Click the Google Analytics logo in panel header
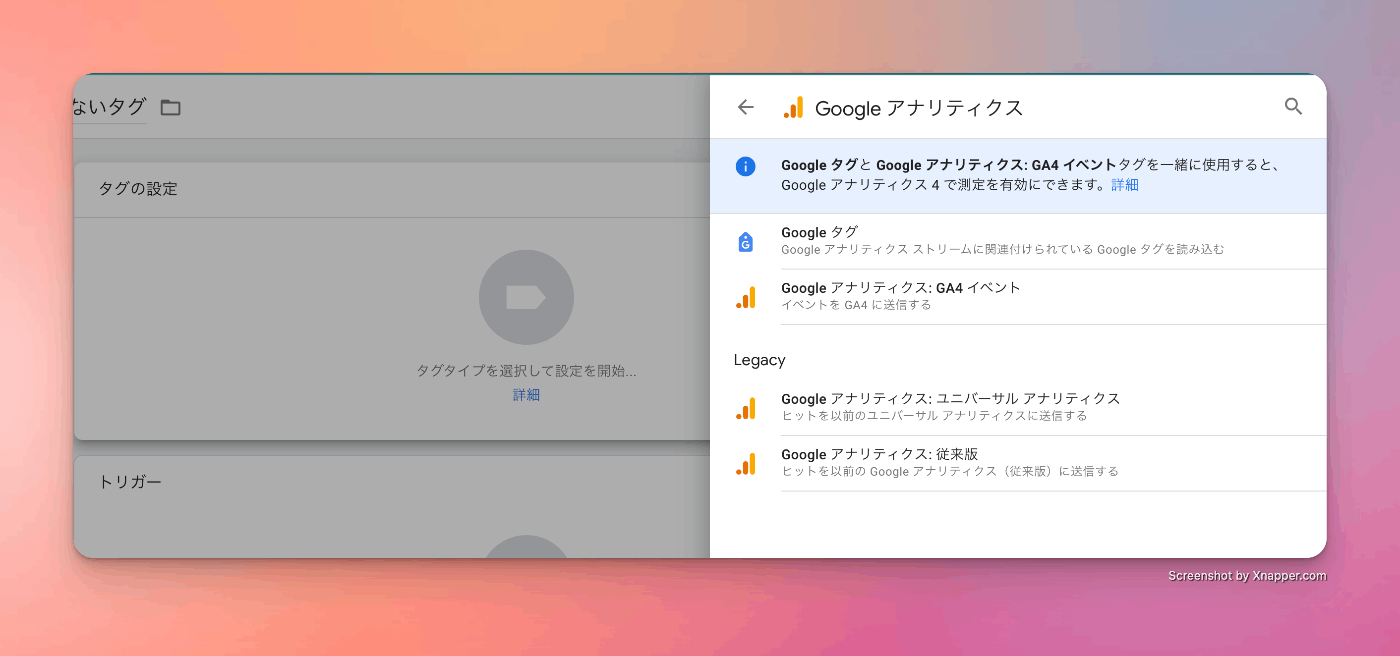Viewport: 1400px width, 656px height. click(793, 108)
